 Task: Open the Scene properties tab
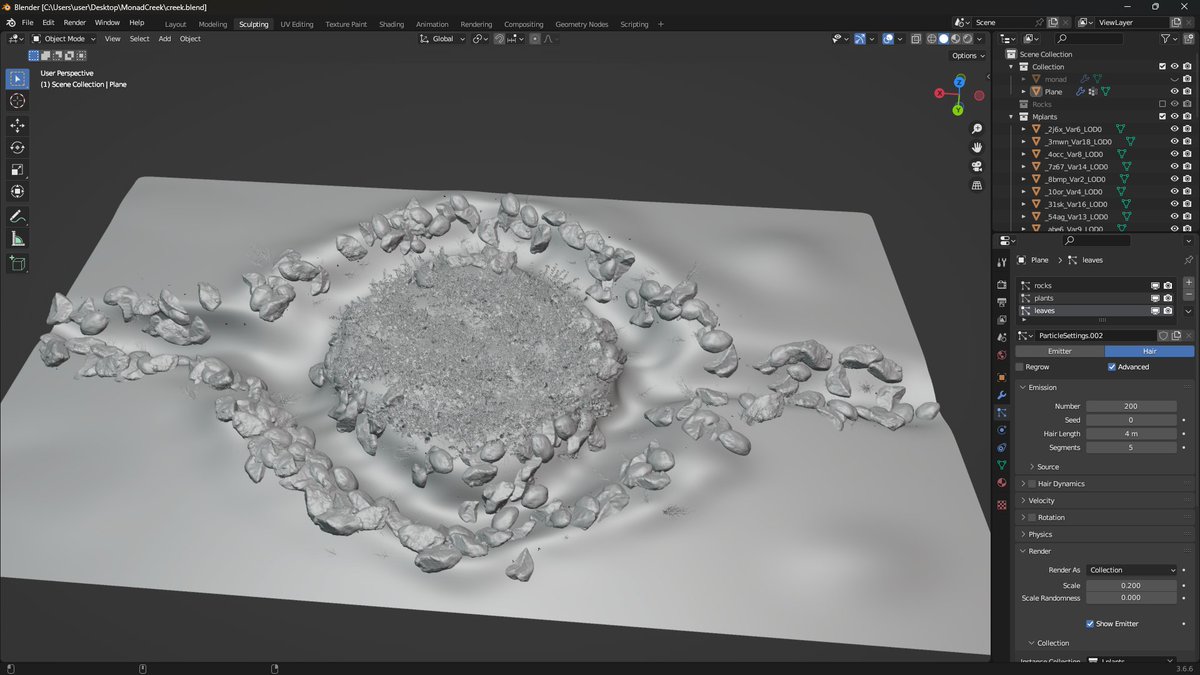tap(1002, 337)
